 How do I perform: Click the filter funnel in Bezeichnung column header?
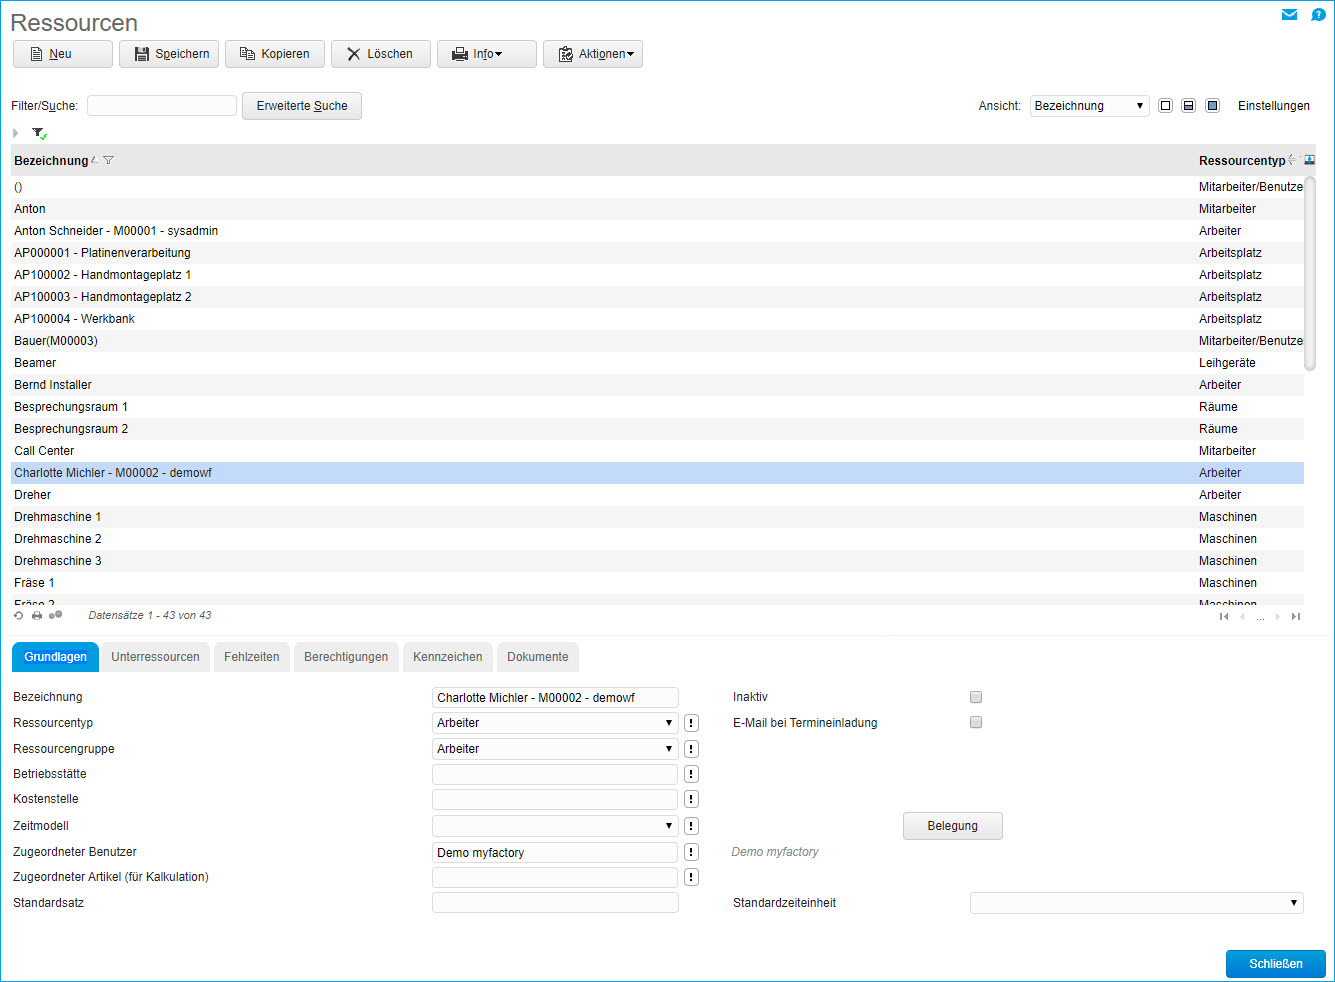(109, 161)
